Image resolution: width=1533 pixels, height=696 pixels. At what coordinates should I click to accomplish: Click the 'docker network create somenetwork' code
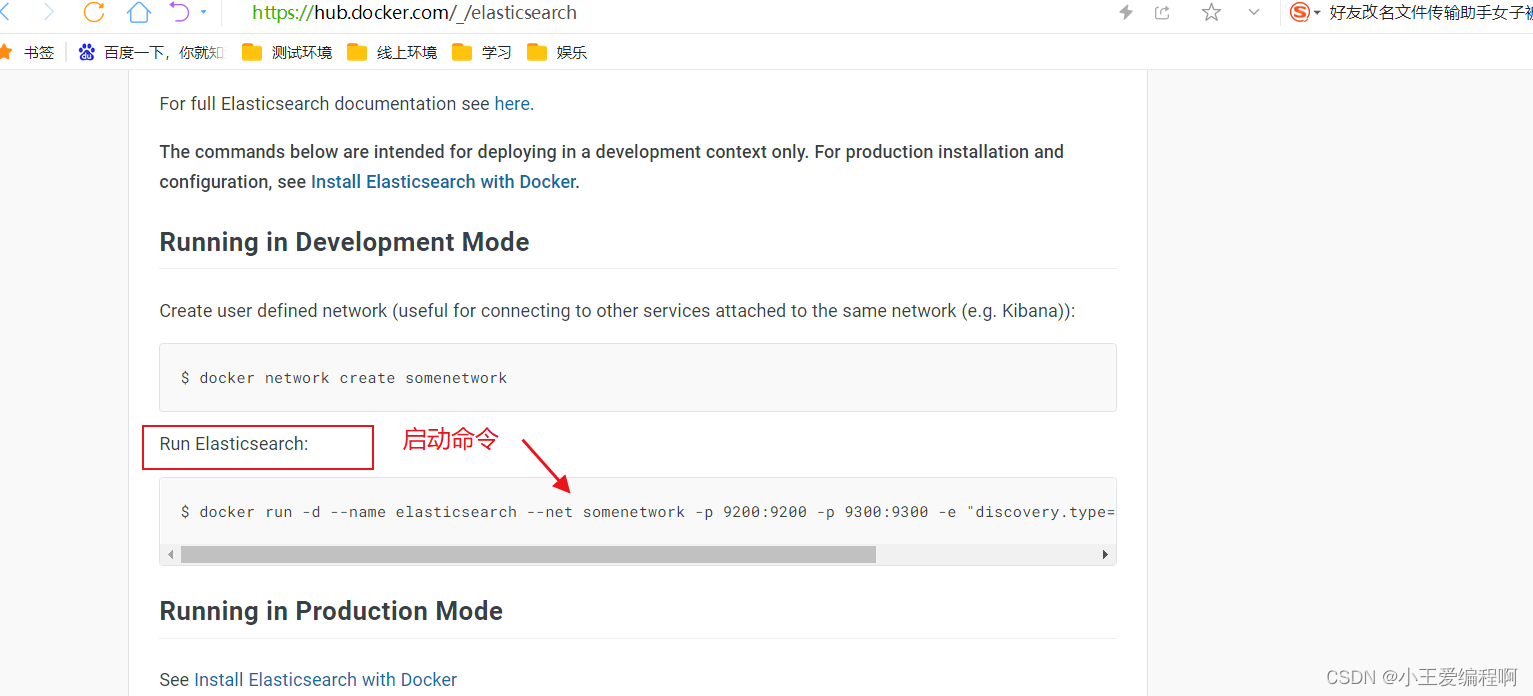[353, 378]
